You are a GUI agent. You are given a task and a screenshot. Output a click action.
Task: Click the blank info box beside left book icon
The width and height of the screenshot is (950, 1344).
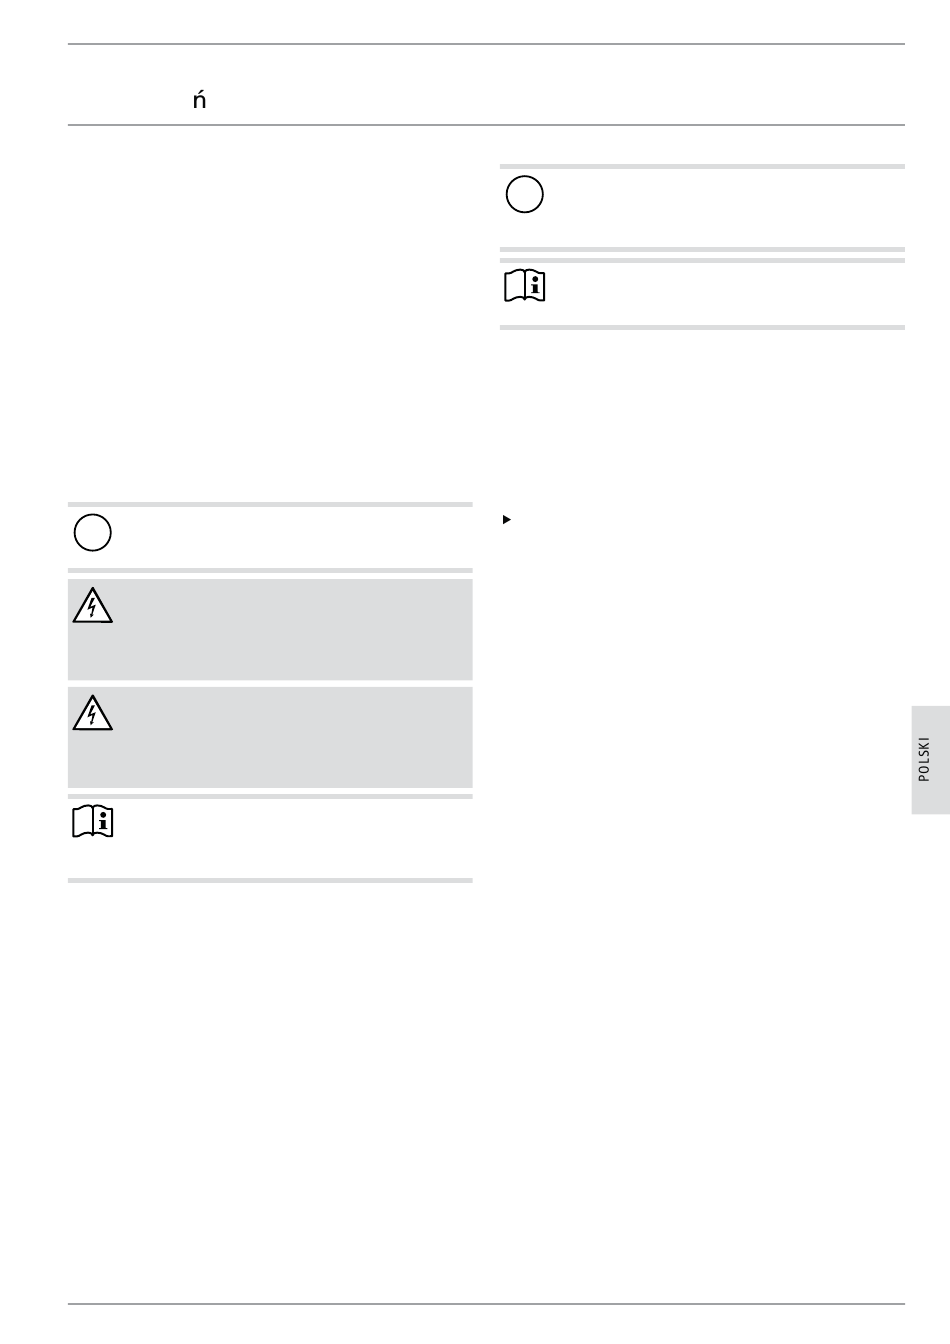tap(290, 837)
